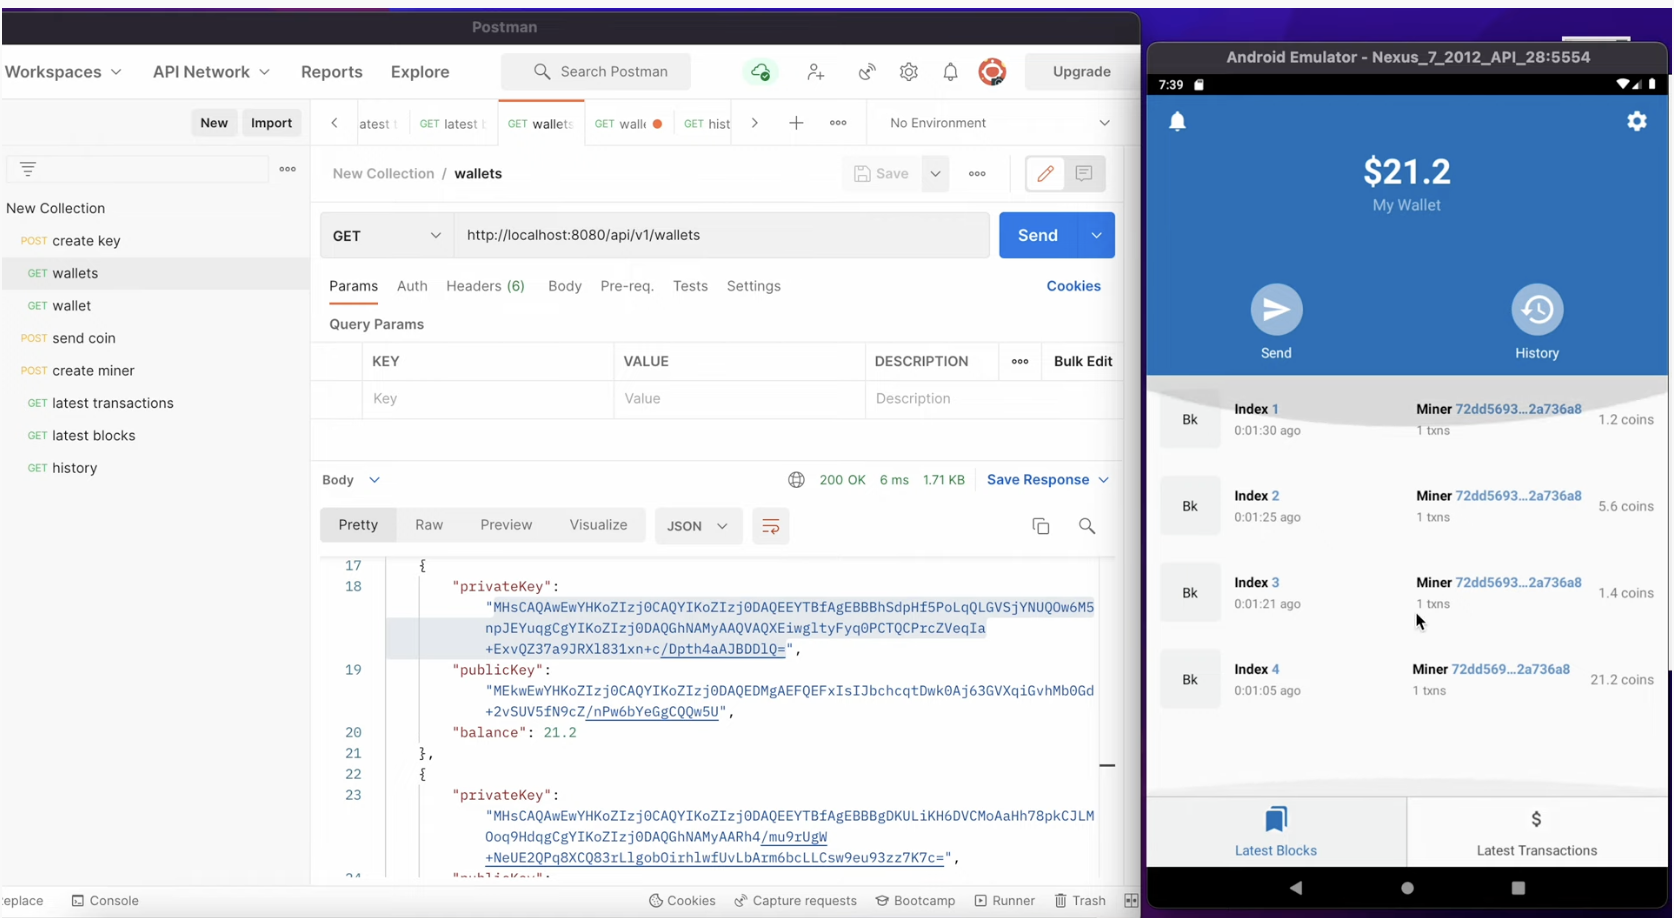
Task: Click the capture requests satellite icon in header
Action: click(x=867, y=72)
